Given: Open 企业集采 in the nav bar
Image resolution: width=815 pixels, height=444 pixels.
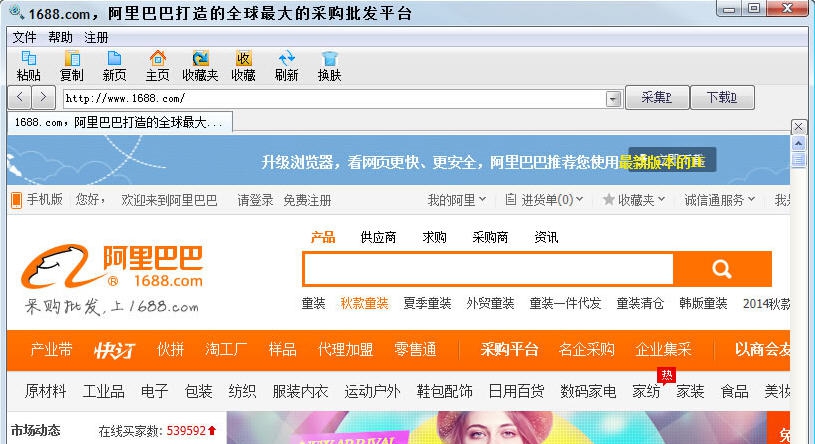Looking at the screenshot, I should tap(663, 349).
